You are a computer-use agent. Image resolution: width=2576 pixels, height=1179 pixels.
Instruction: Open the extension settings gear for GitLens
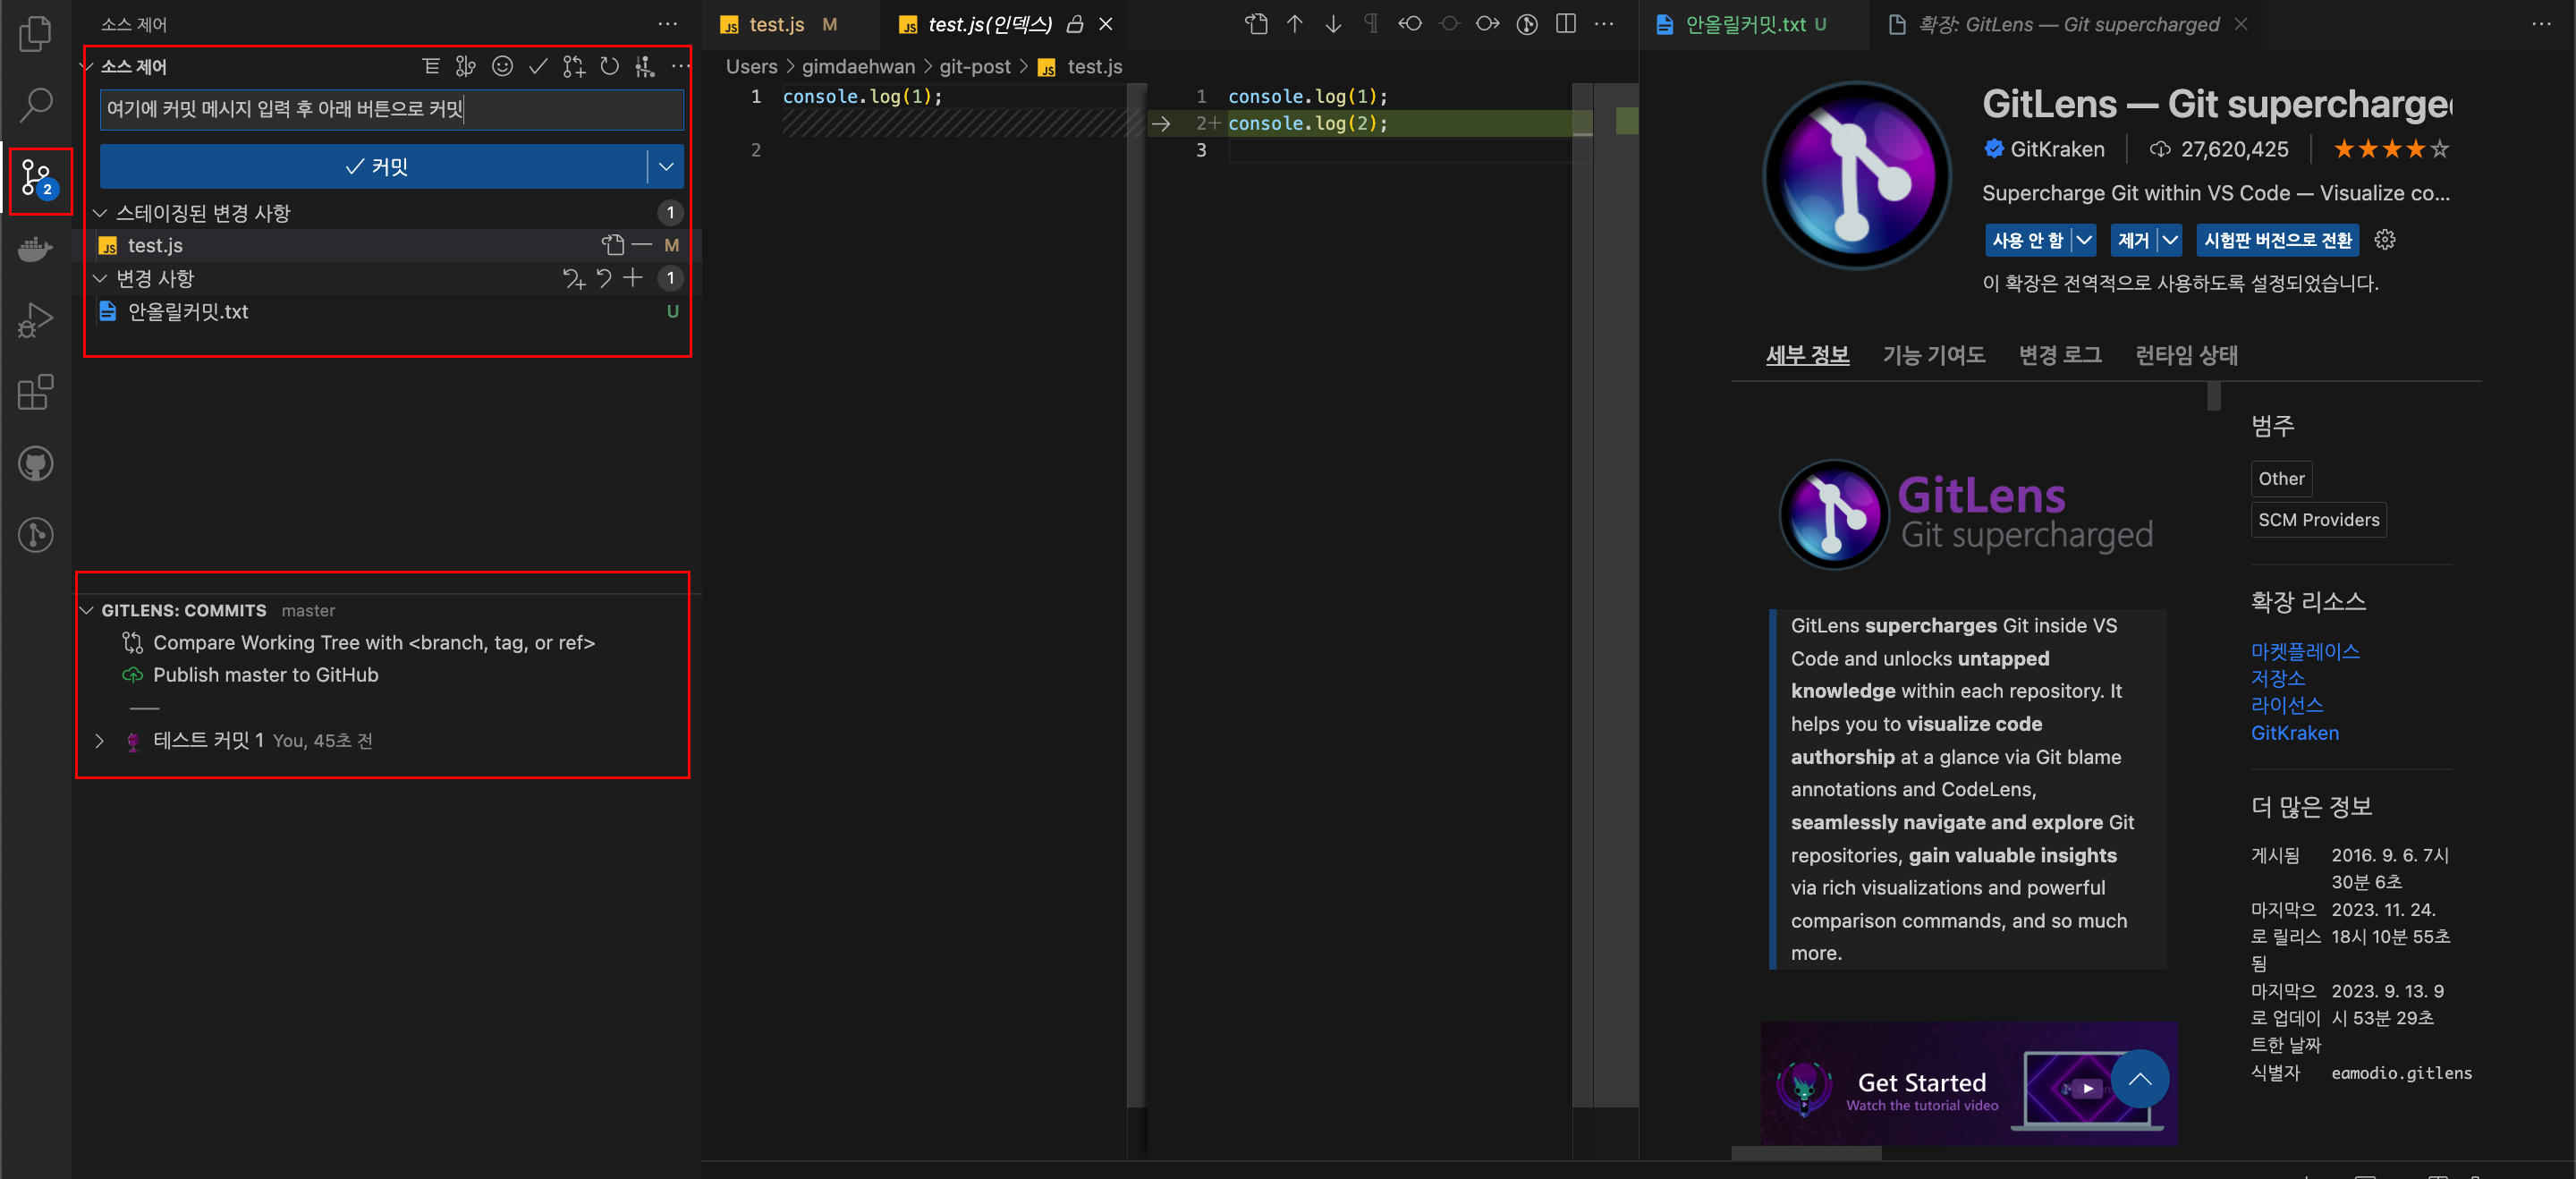pos(2384,240)
